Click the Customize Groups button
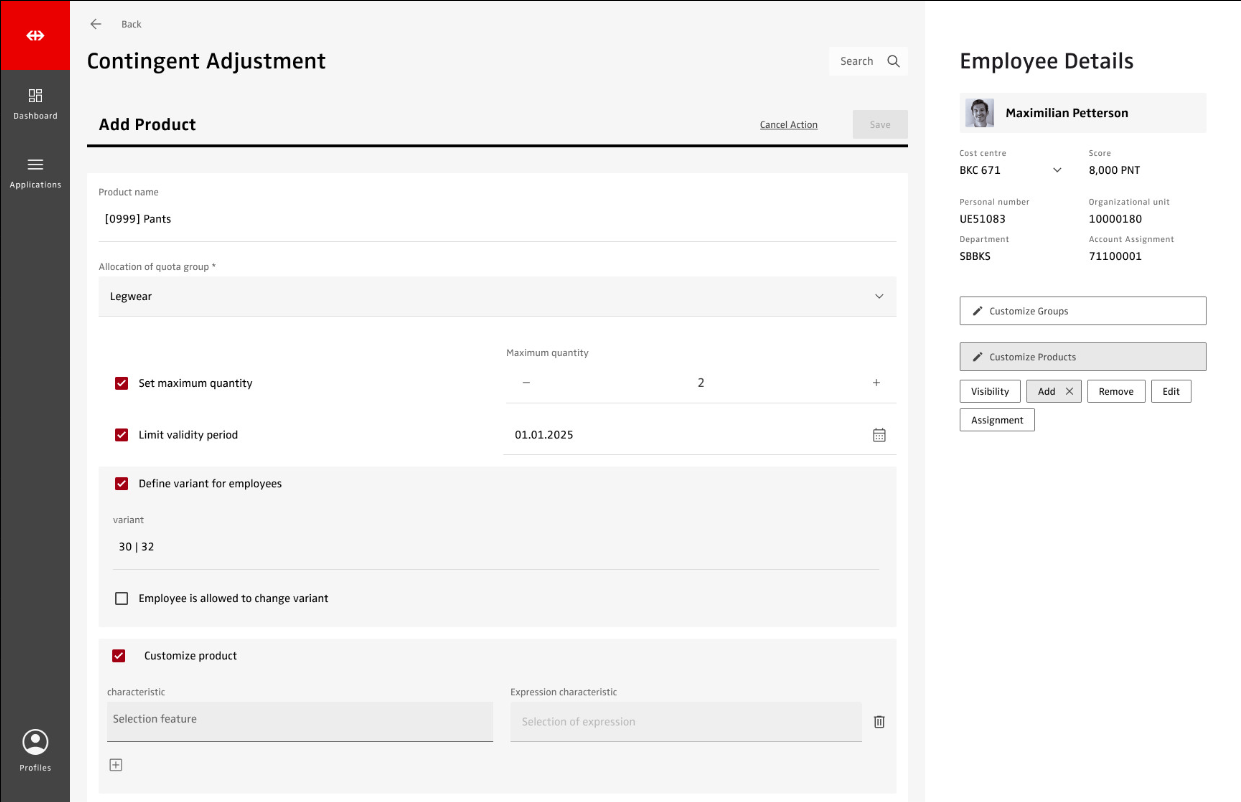Viewport: 1241px width, 802px height. [1082, 311]
